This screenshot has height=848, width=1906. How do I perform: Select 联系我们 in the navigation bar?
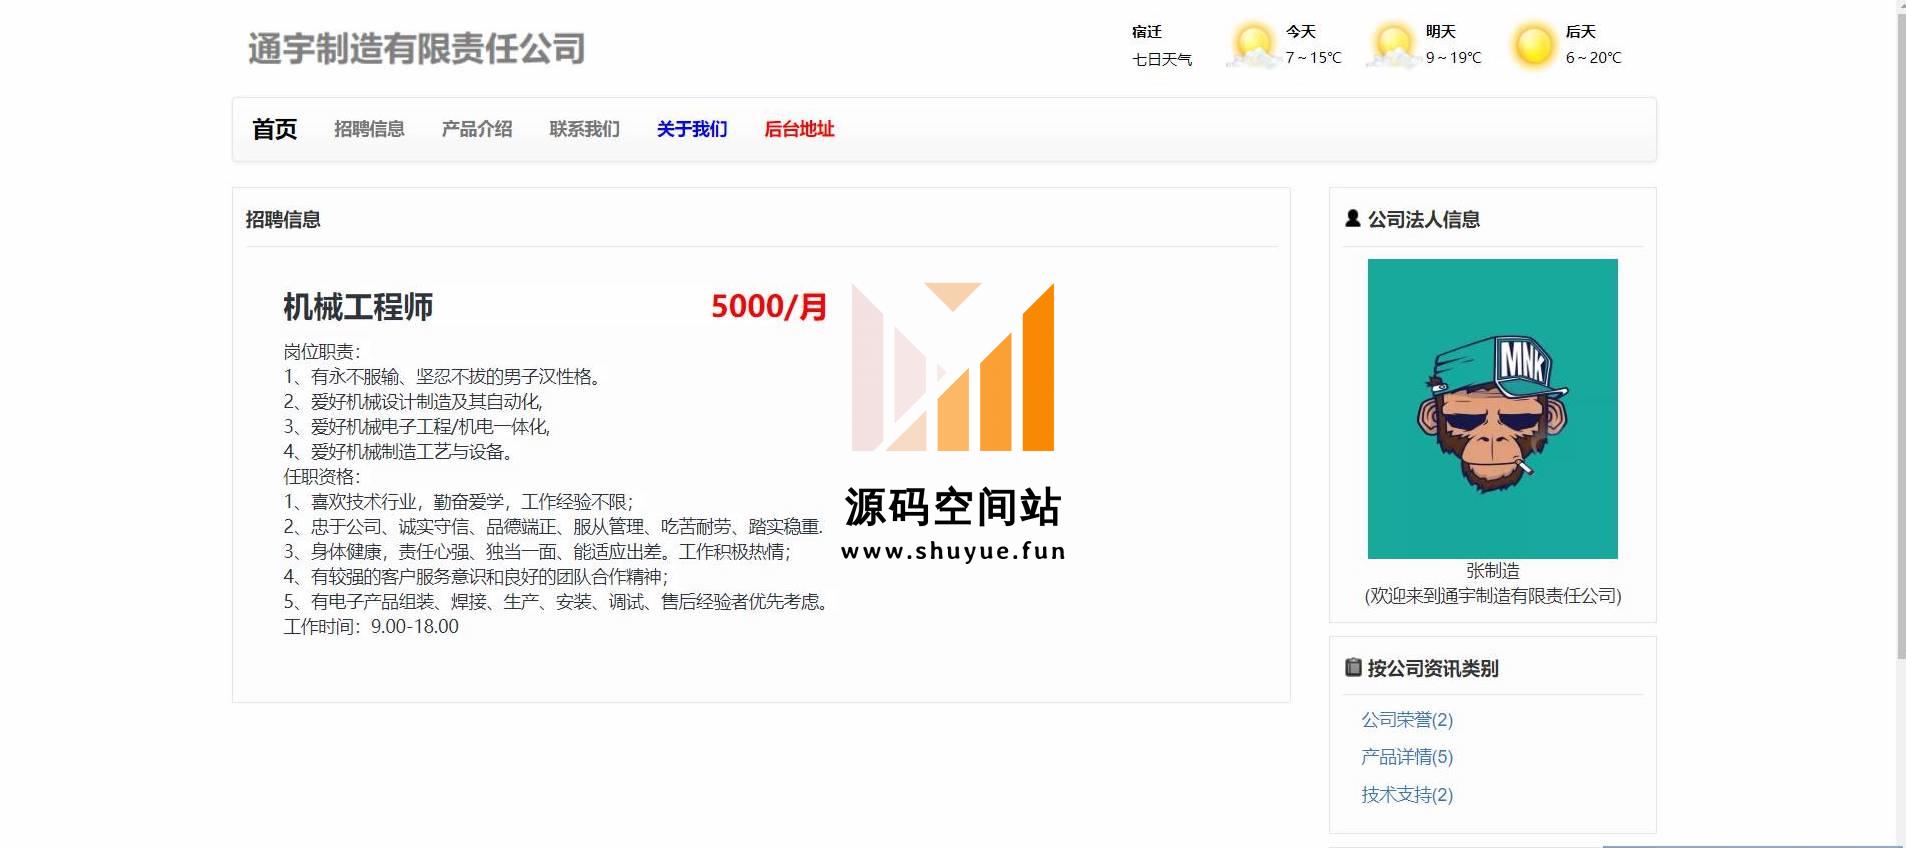(x=584, y=129)
